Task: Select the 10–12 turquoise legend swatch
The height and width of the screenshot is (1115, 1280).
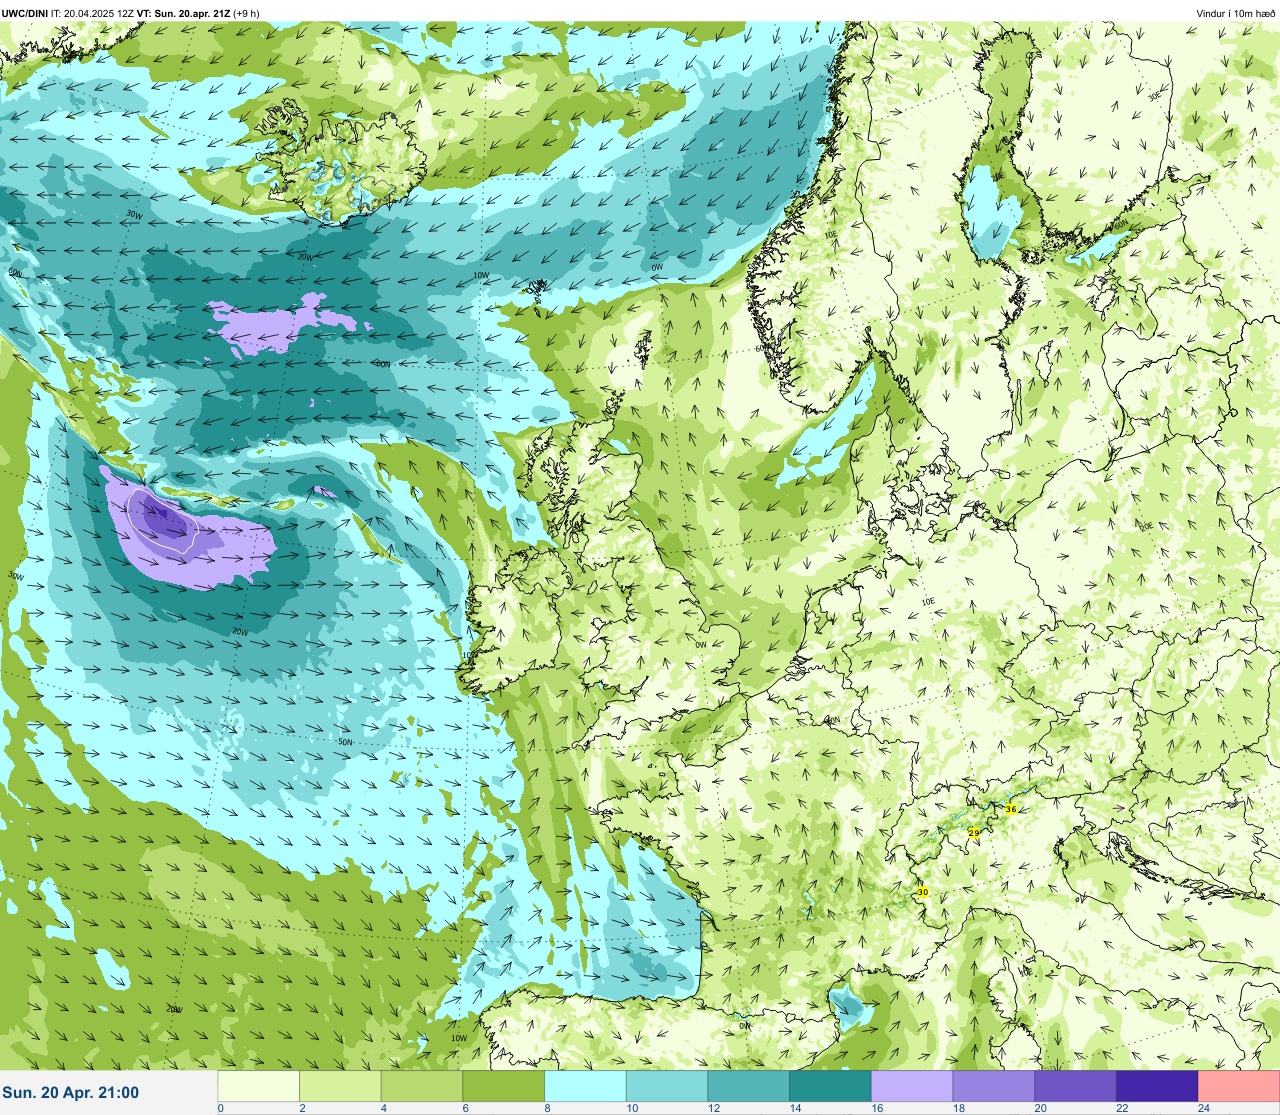Action: point(667,1086)
